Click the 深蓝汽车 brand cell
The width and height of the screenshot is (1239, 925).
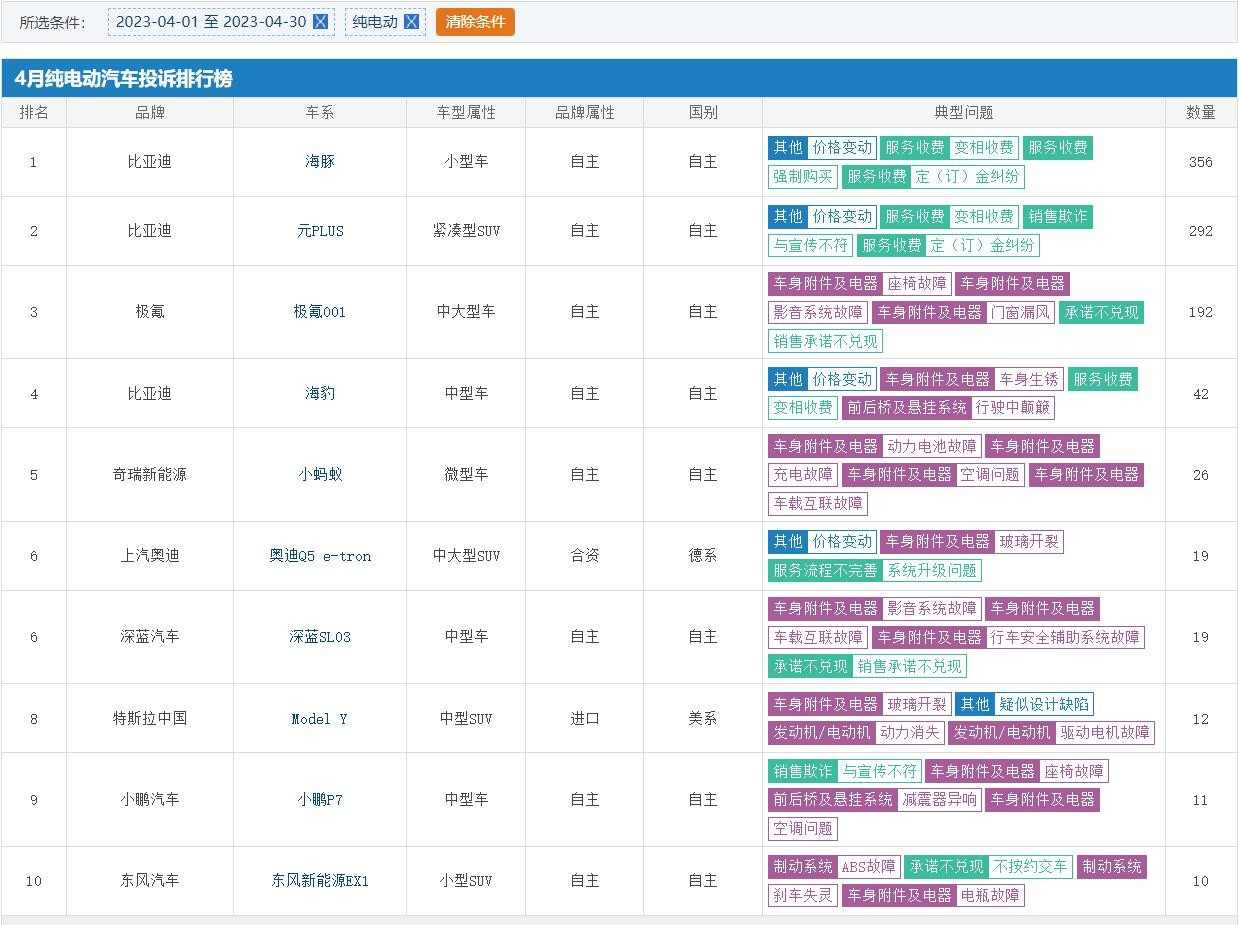(150, 637)
